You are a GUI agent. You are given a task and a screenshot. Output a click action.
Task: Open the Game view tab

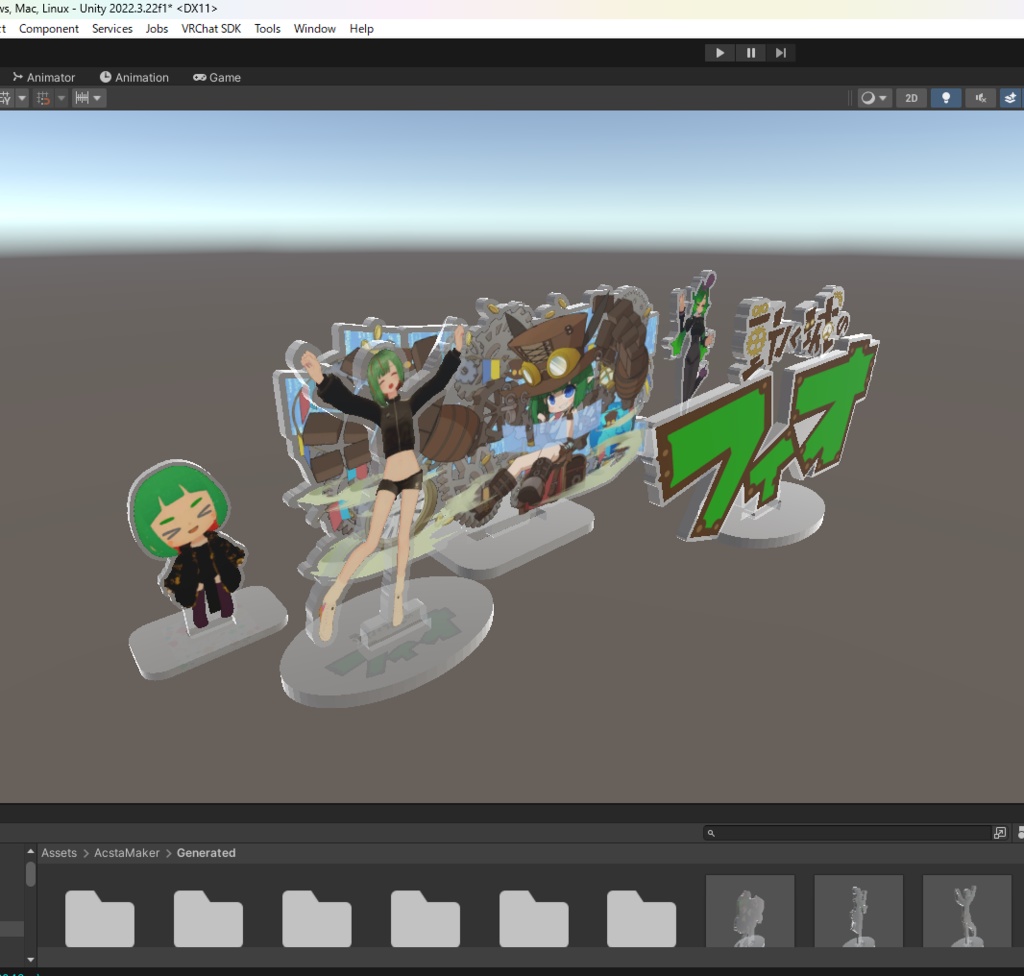point(217,77)
